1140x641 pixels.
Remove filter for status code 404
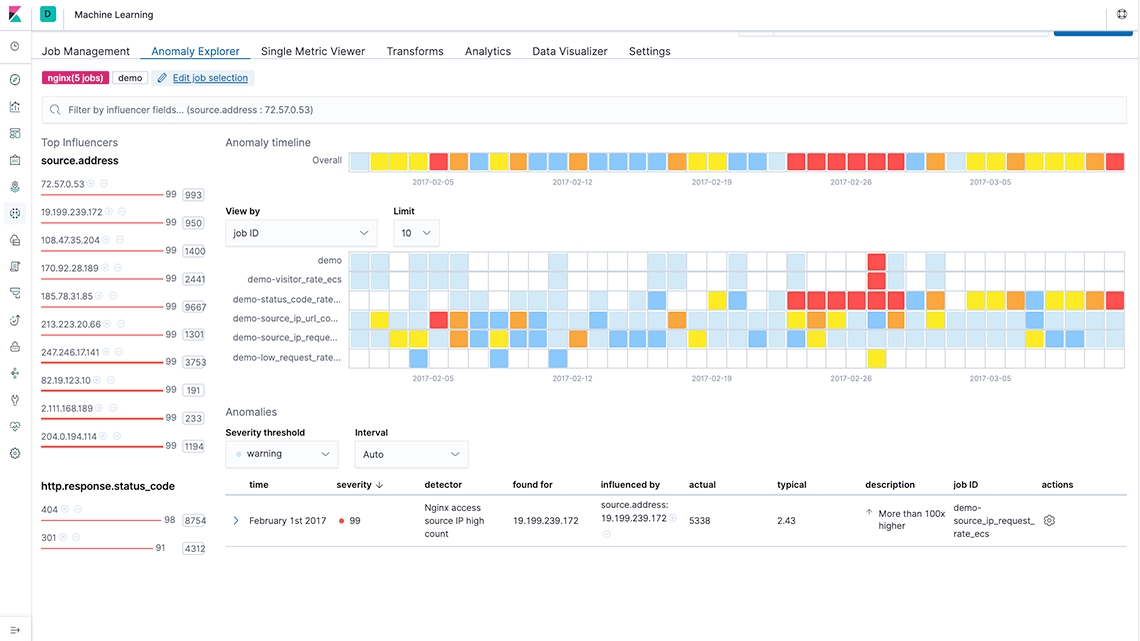pos(78,509)
